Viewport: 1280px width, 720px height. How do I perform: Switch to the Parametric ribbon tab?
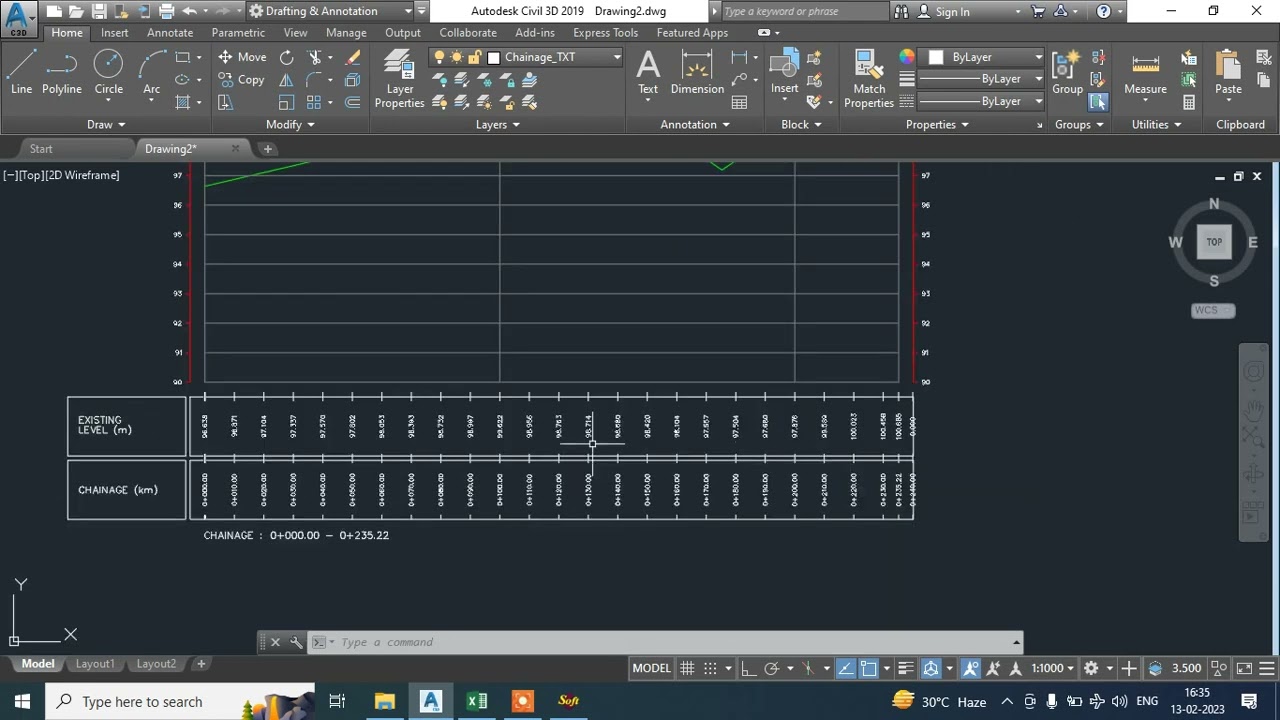(x=238, y=32)
